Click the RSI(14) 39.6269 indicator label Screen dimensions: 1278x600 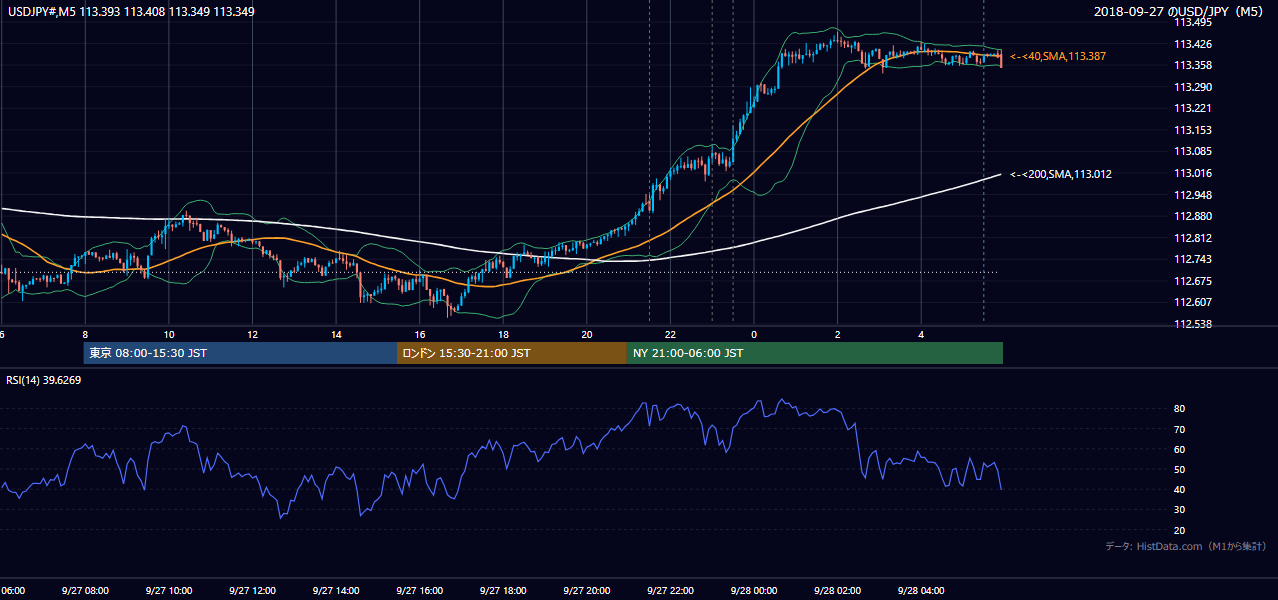pos(44,380)
